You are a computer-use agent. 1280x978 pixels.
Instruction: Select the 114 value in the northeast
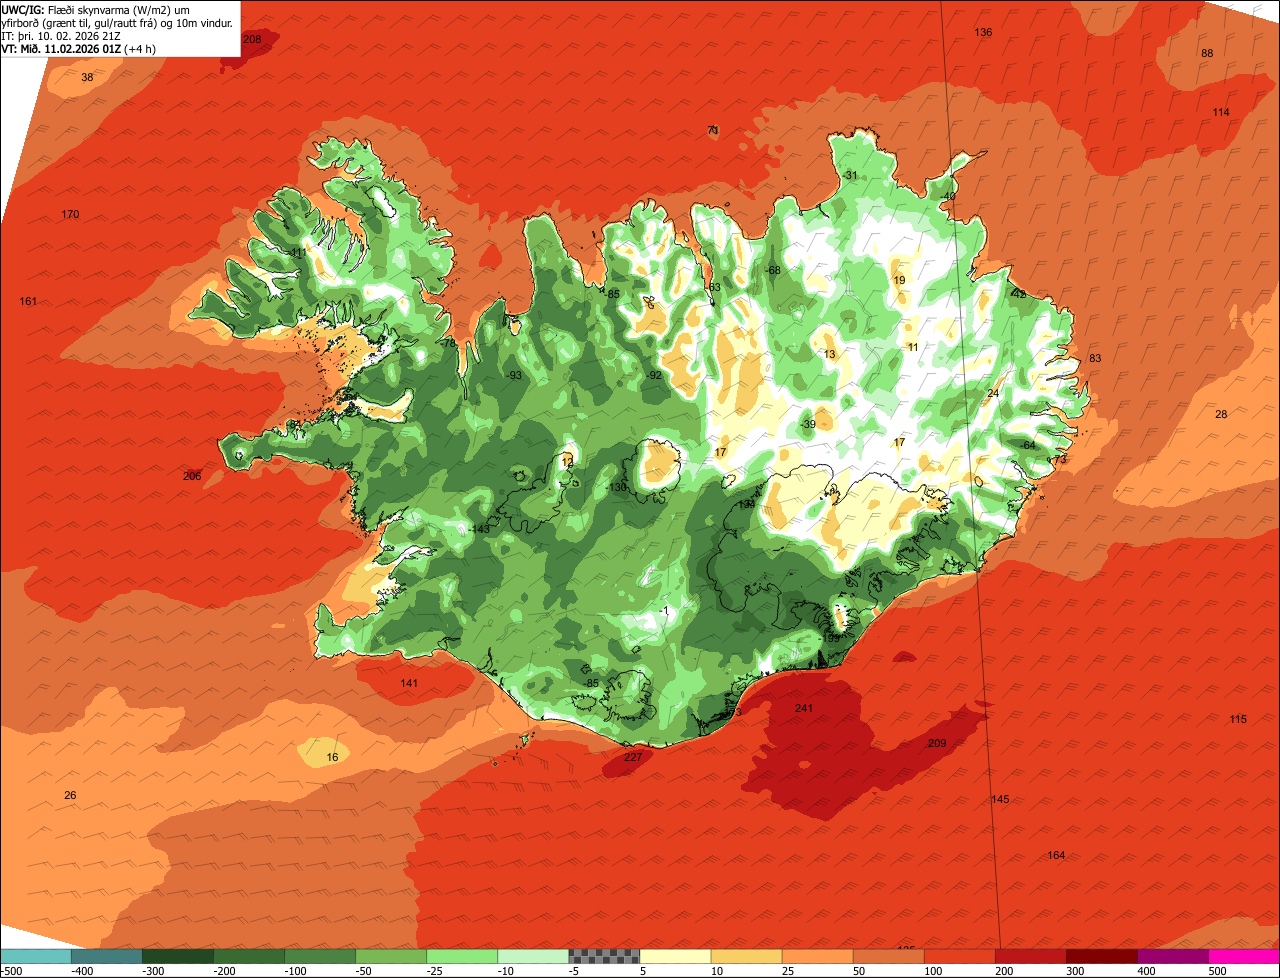coord(1221,112)
